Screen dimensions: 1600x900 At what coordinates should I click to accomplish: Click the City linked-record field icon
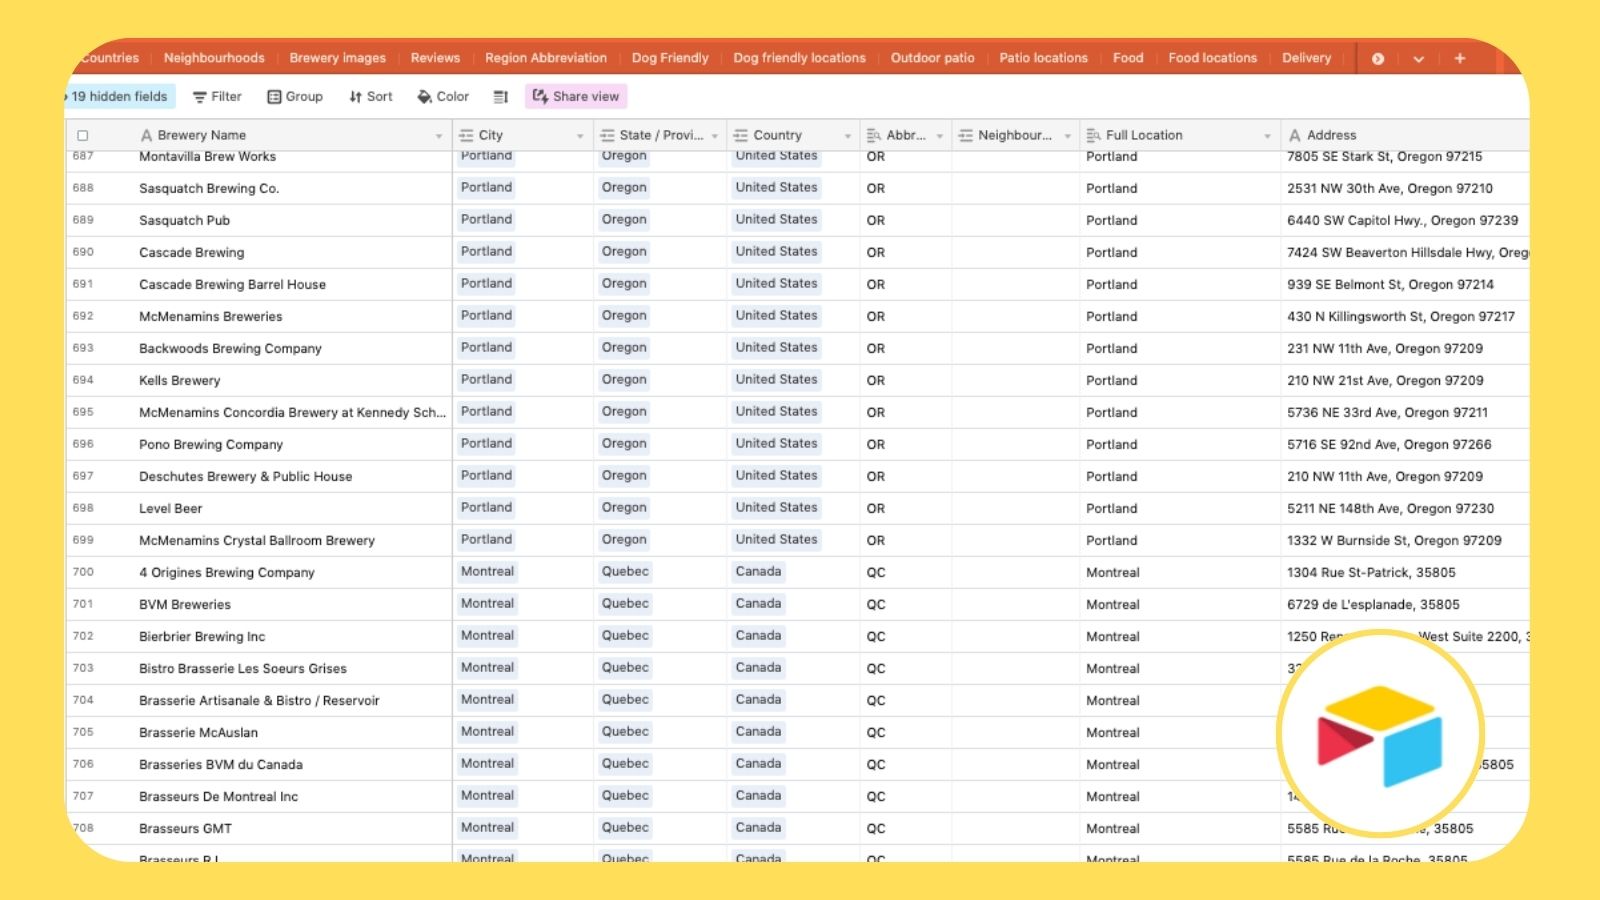click(466, 135)
